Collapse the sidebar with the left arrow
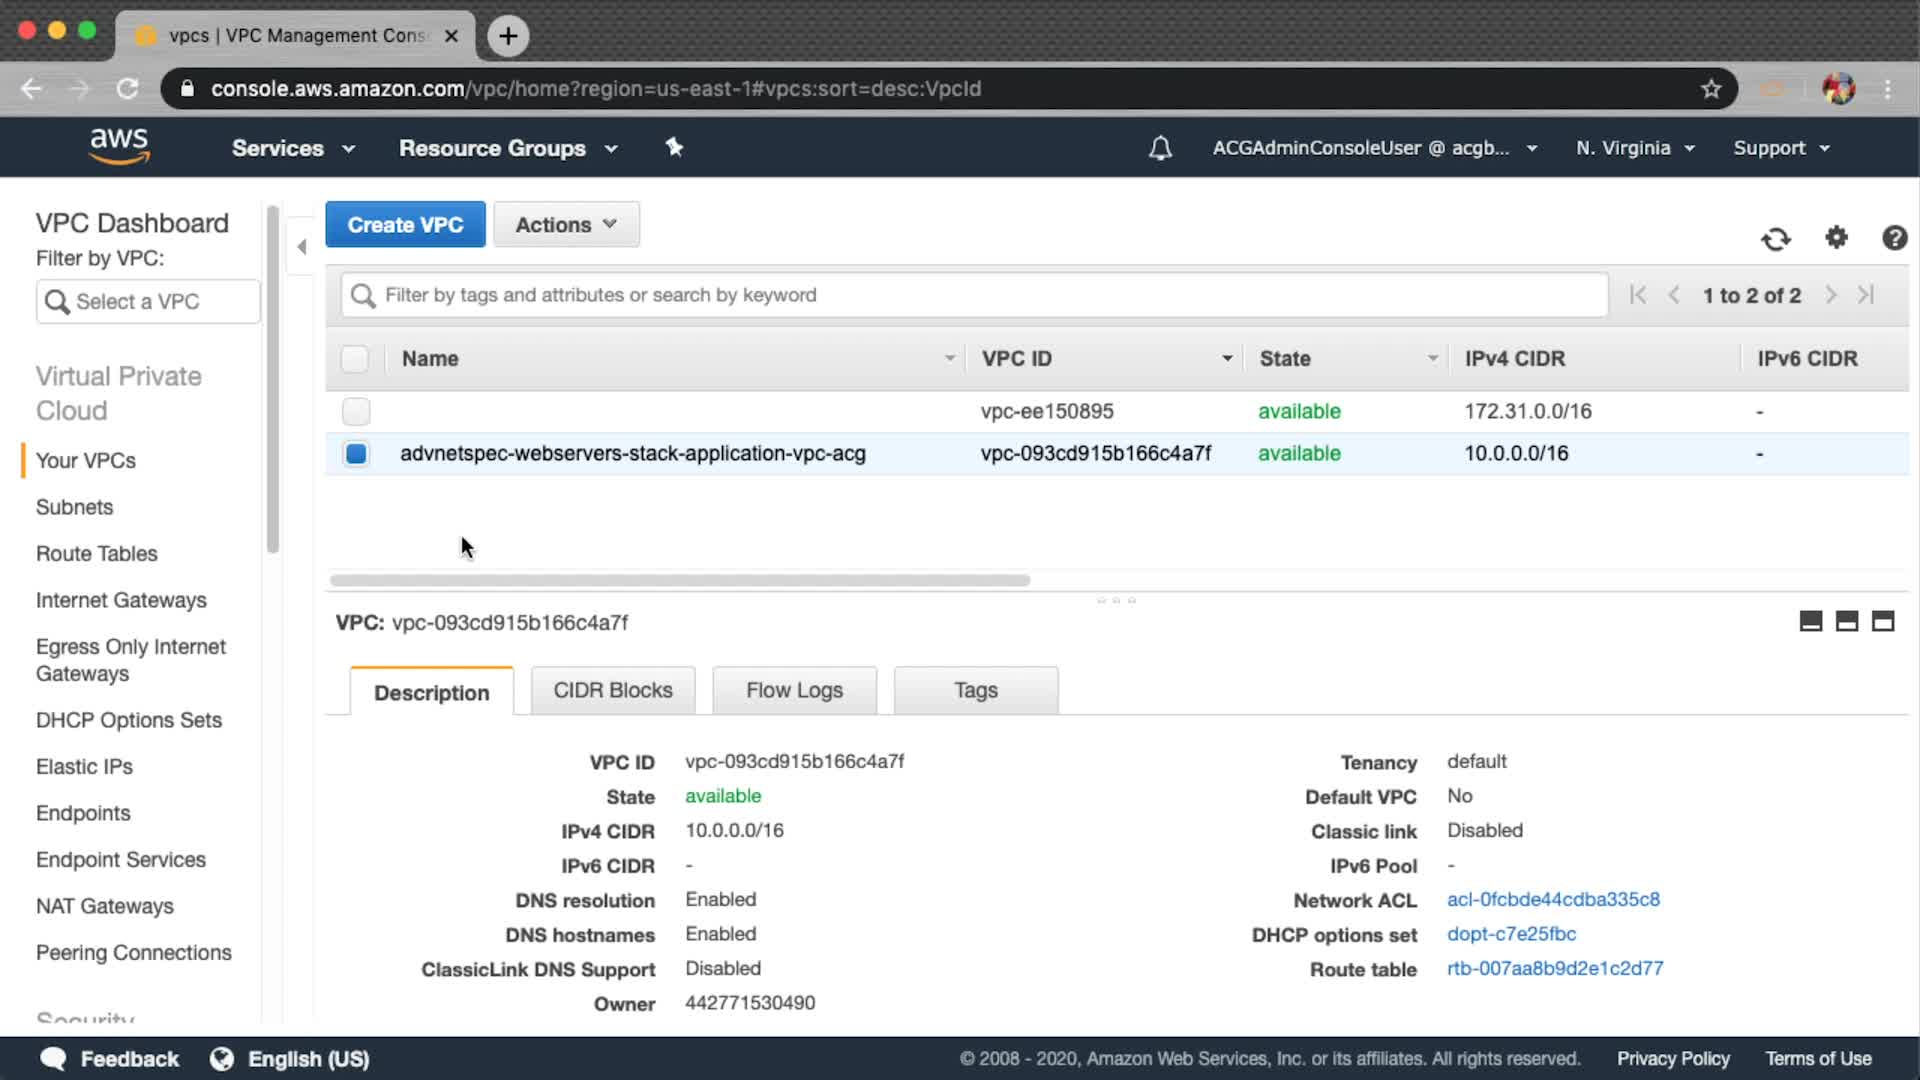Screen dimensions: 1920x1080 pyautogui.click(x=302, y=246)
